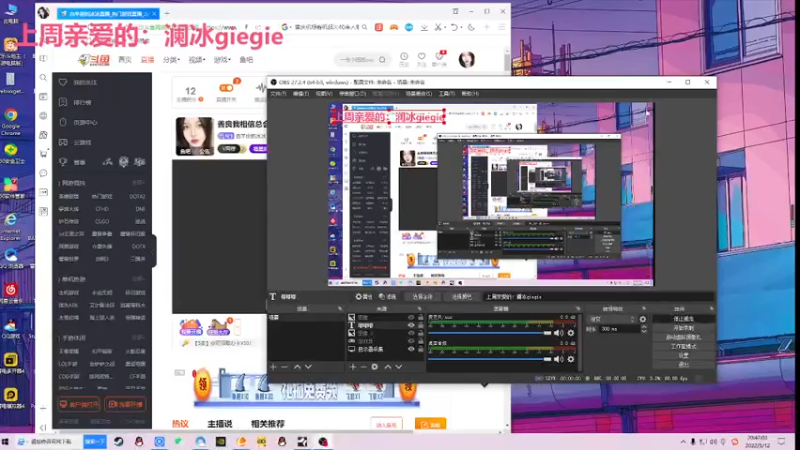Image resolution: width=800 pixels, height=450 pixels.
Task: Open the scene transition type dropdown in OBS
Action: 612,319
